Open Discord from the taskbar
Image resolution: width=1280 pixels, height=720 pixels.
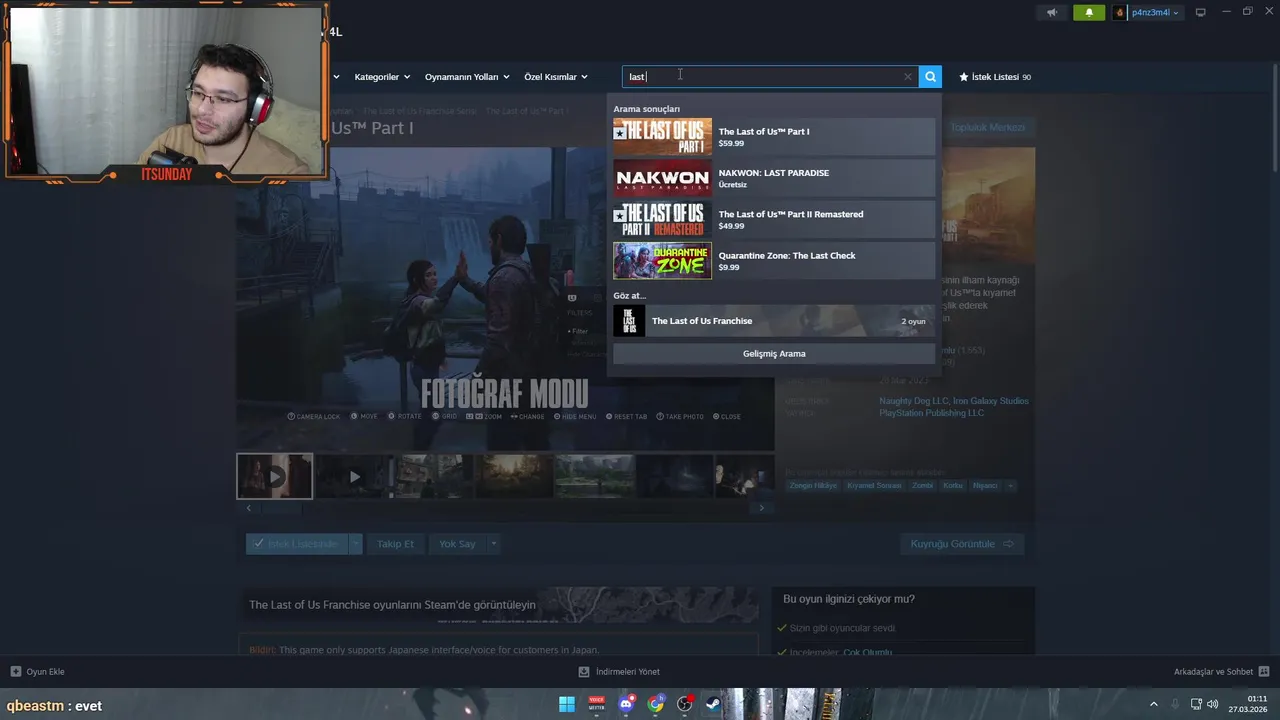point(626,704)
